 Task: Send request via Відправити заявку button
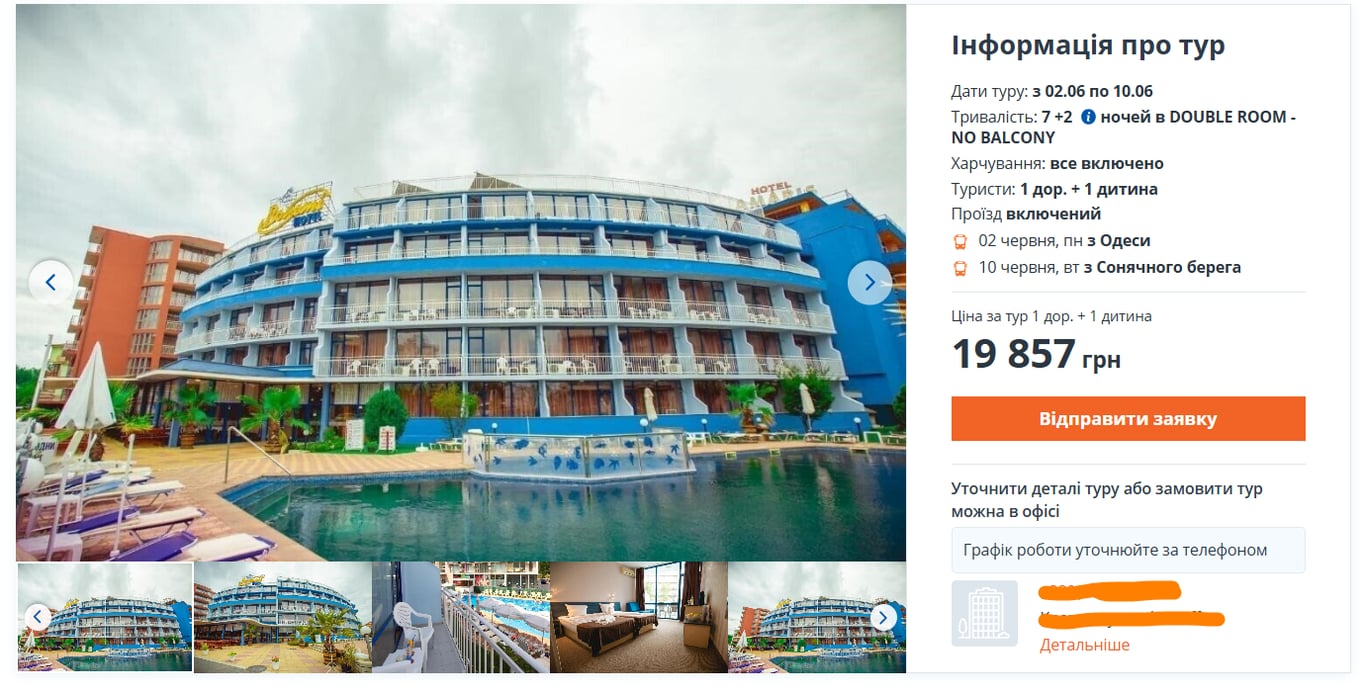click(x=1128, y=418)
